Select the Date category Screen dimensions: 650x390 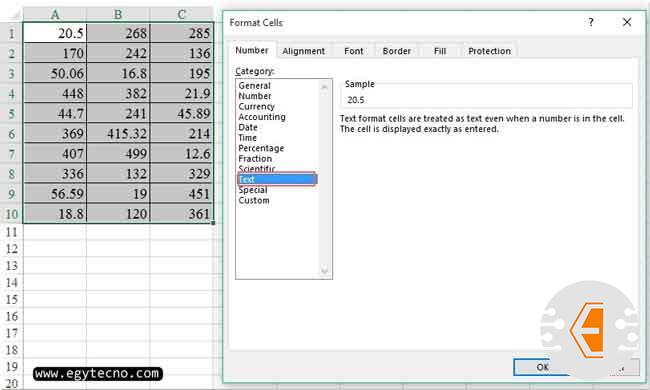tap(248, 127)
